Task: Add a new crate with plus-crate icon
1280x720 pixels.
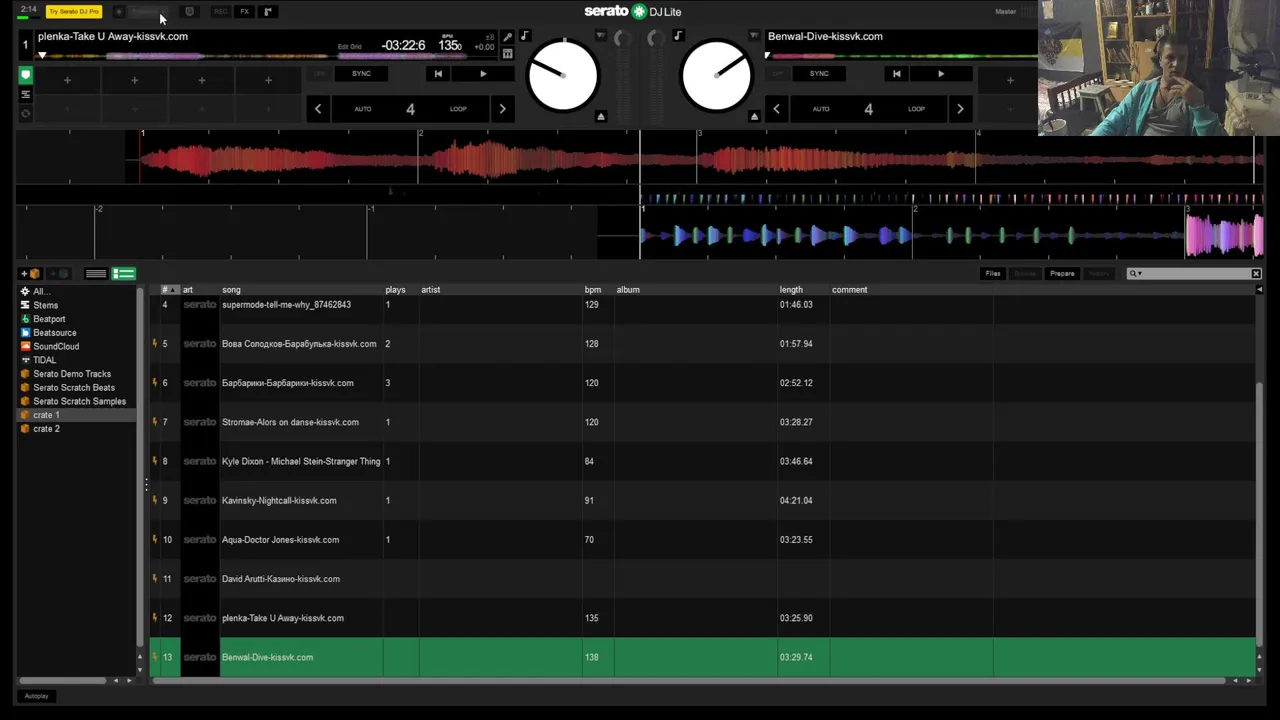Action: coord(31,273)
